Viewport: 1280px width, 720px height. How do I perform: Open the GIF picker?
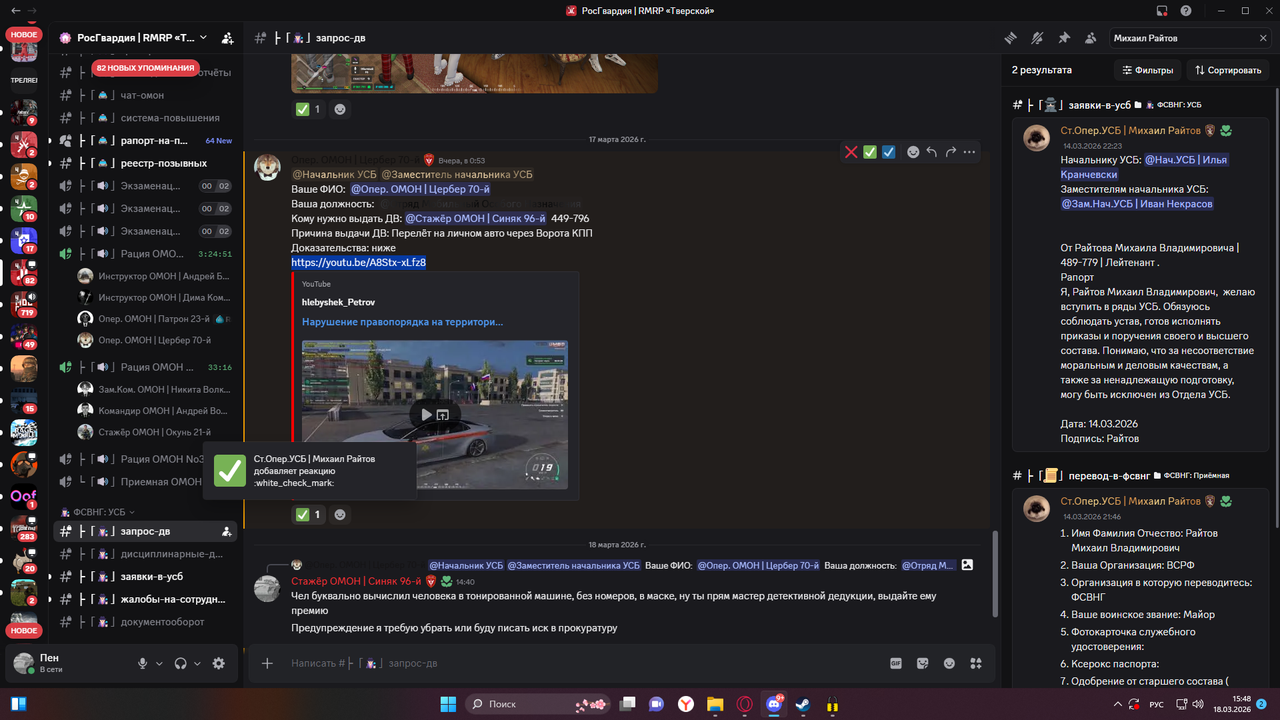pos(897,663)
